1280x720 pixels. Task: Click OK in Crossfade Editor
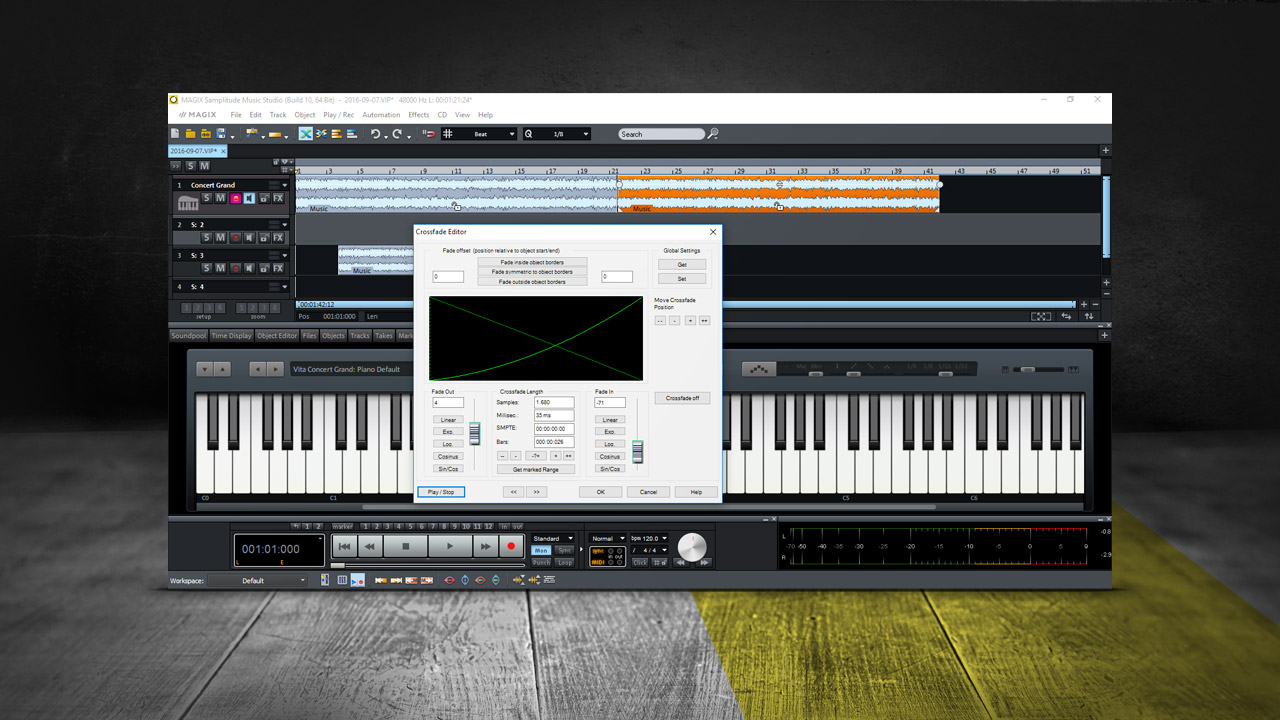600,492
